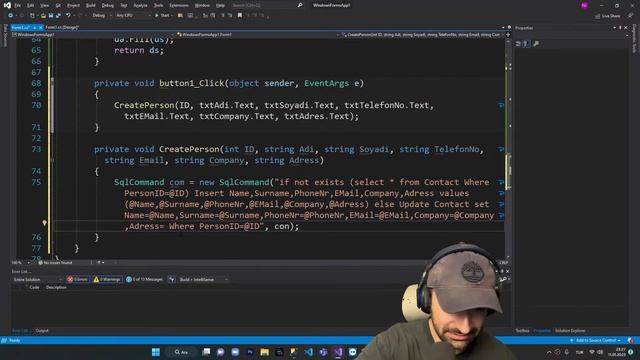Image resolution: width=640 pixels, height=360 pixels.
Task: Toggle the 0 Warnings filter
Action: [107, 280]
